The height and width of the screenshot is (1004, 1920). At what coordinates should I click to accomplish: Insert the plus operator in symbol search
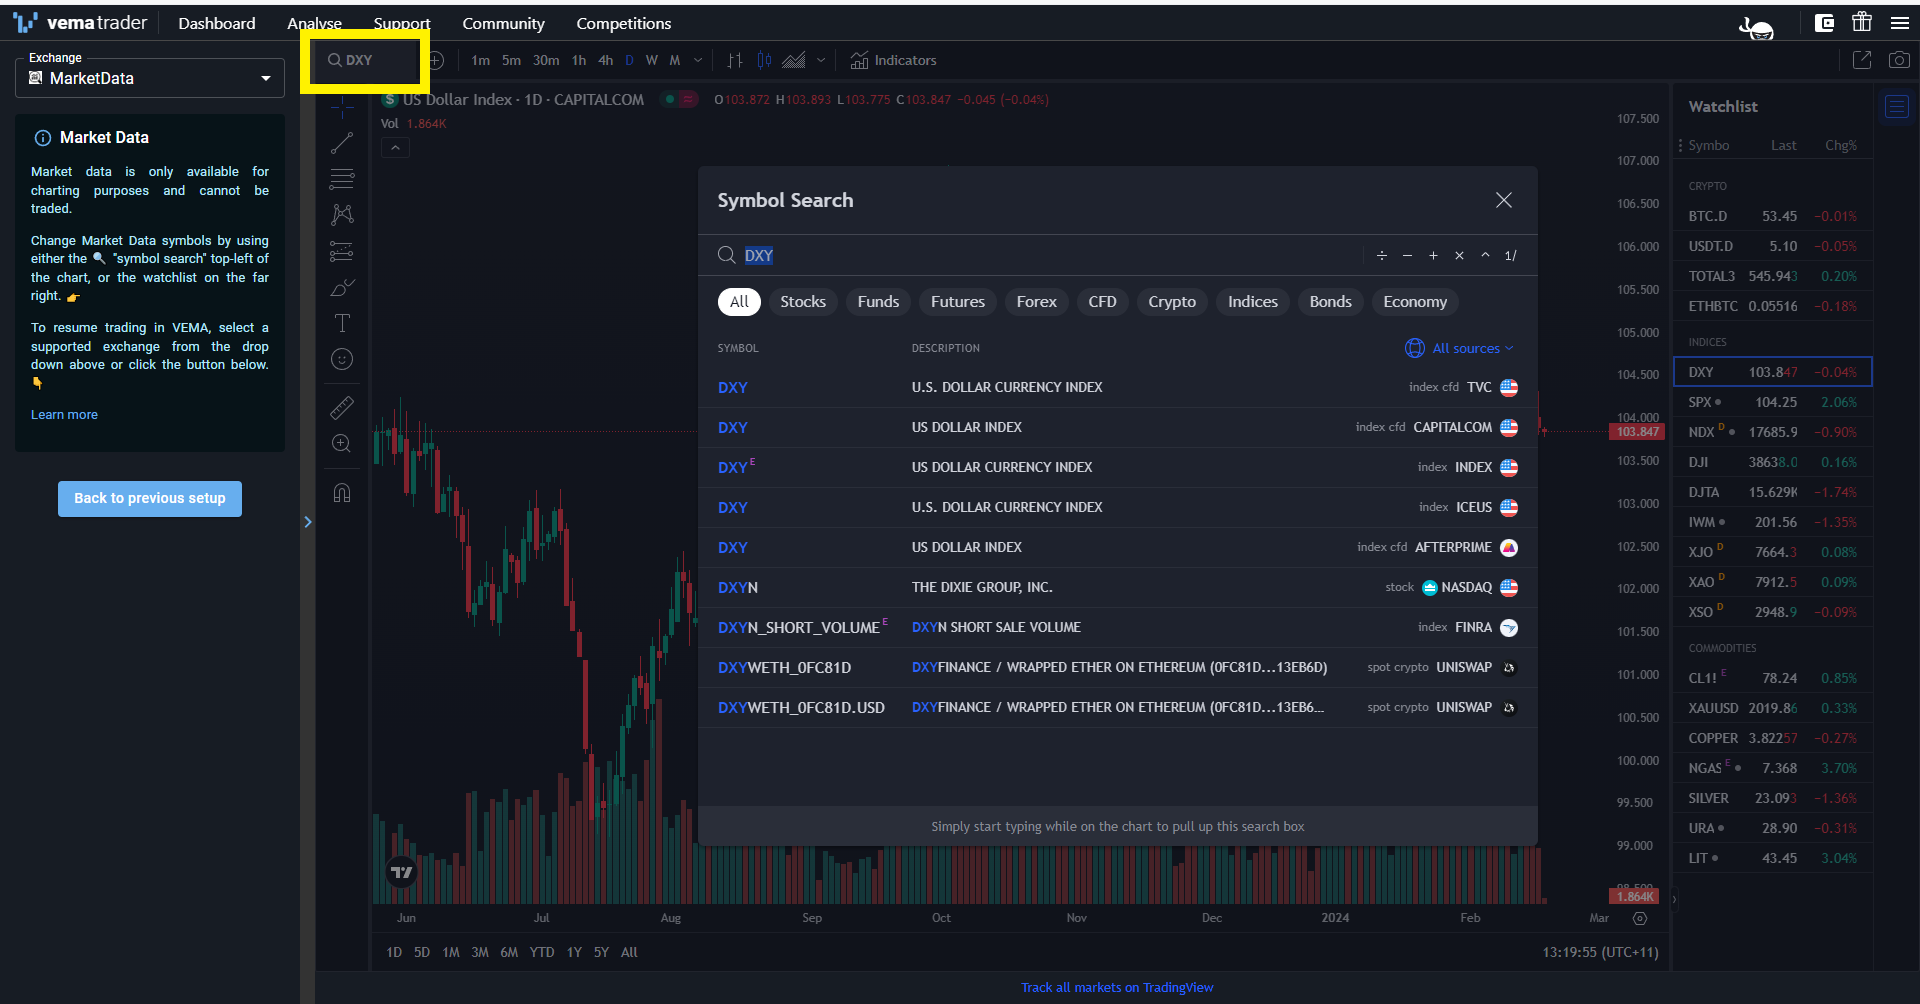click(x=1434, y=255)
